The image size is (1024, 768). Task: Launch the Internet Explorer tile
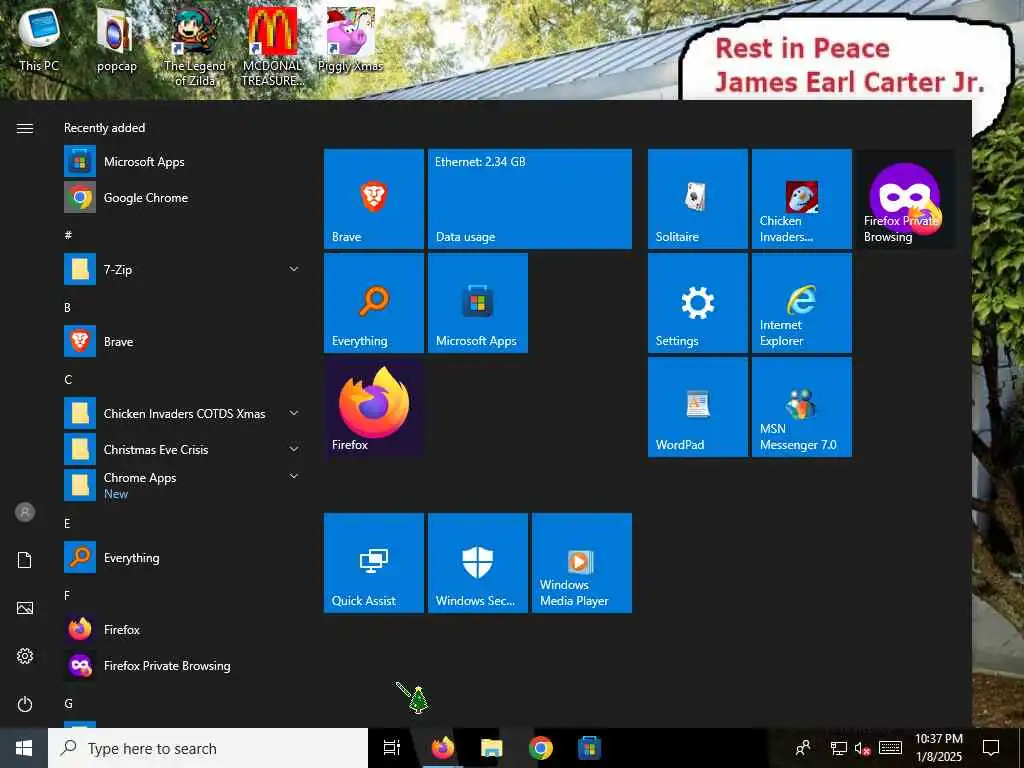pyautogui.click(x=801, y=303)
